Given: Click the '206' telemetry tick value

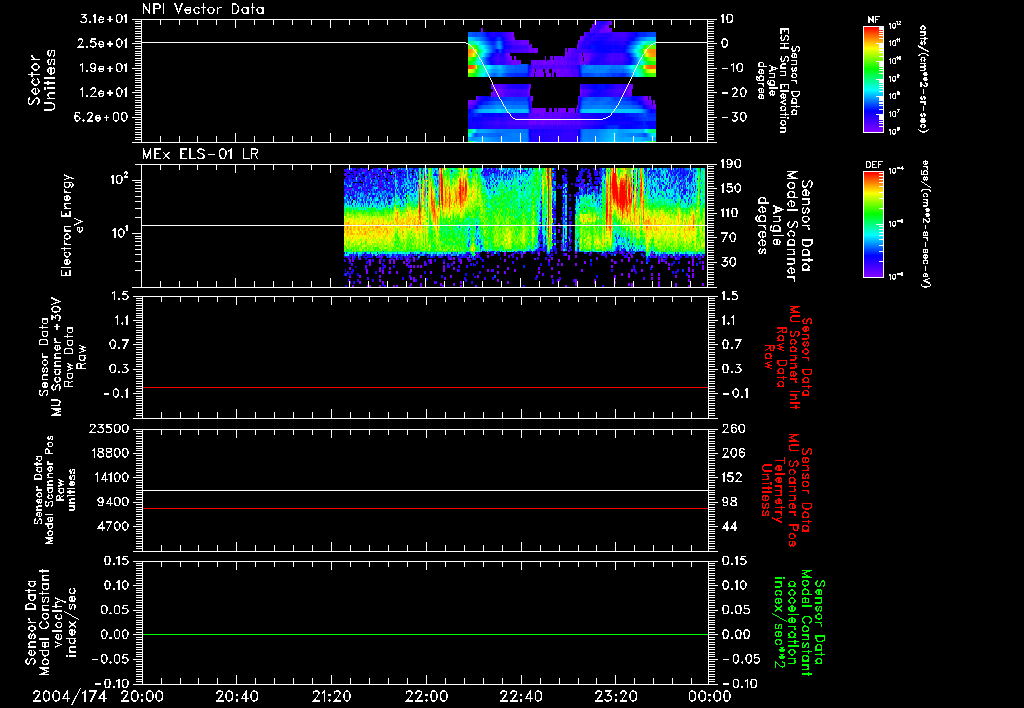Looking at the screenshot, I should coord(732,453).
